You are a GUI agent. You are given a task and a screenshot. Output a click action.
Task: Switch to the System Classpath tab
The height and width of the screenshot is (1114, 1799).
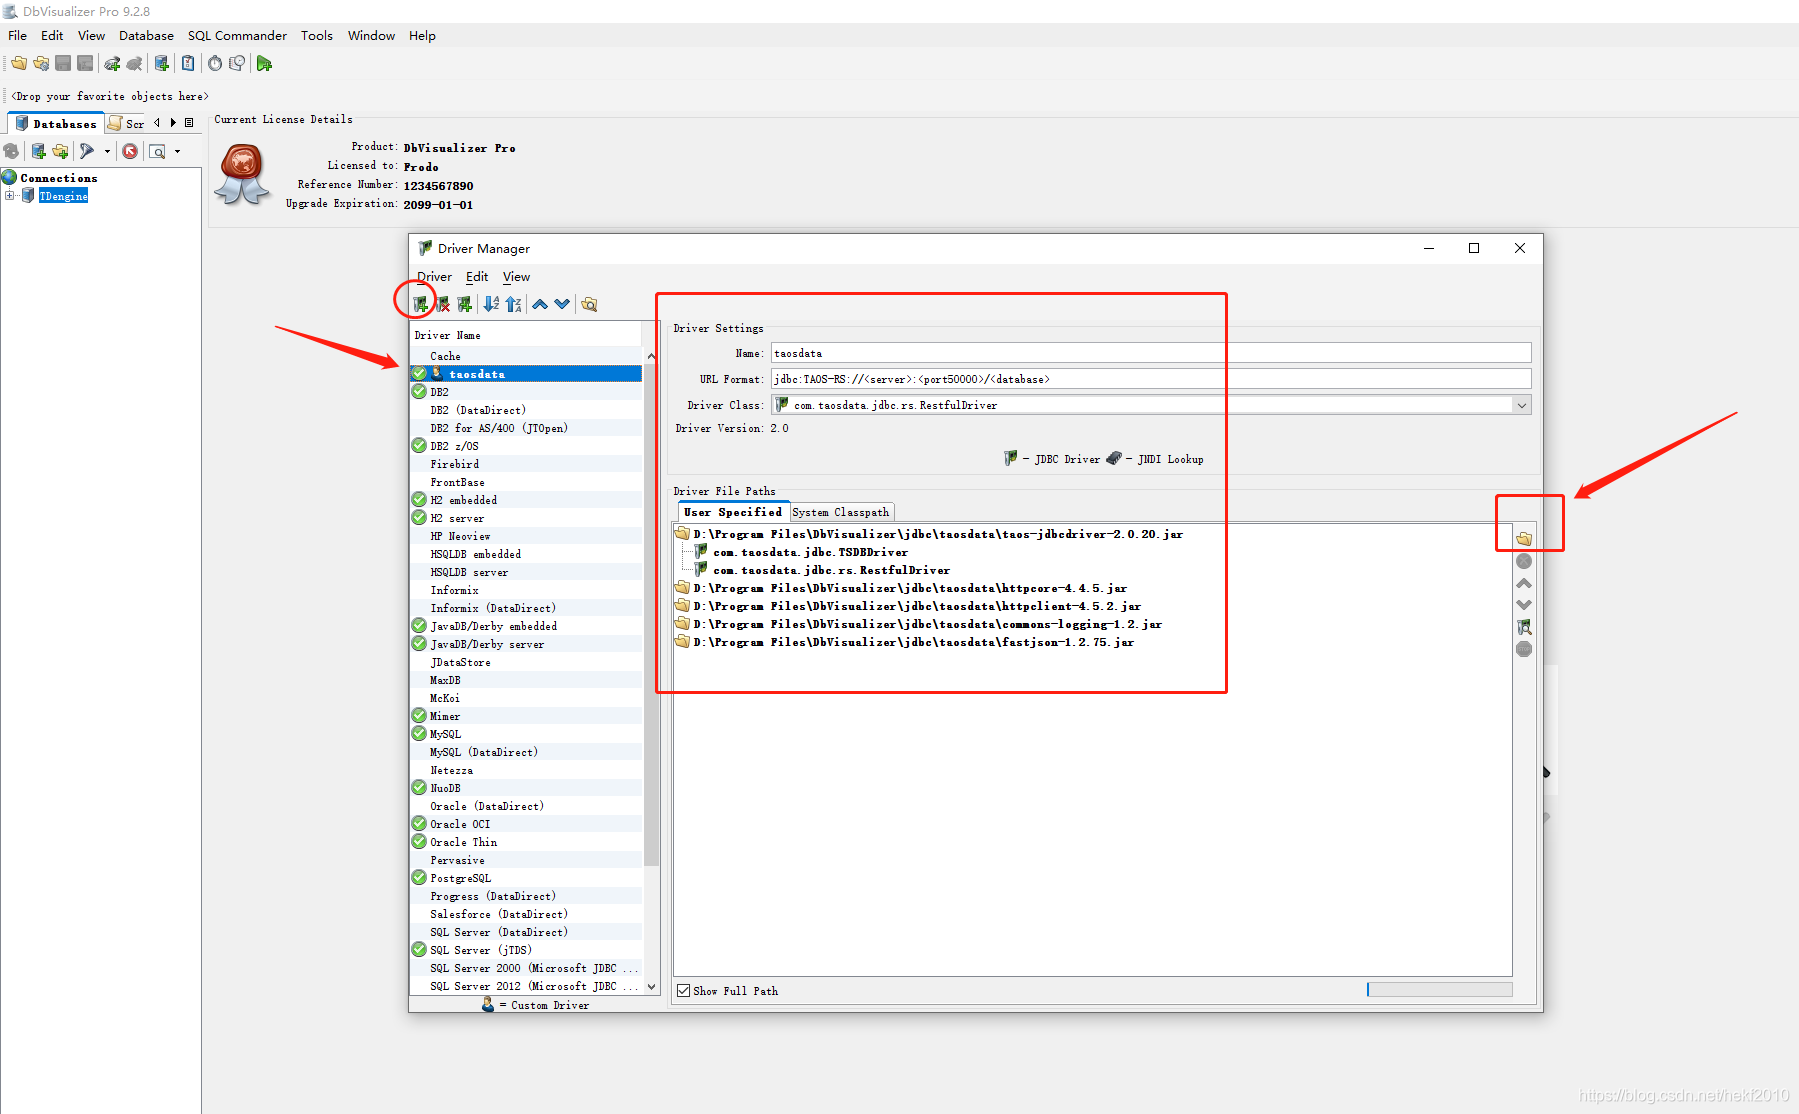pos(840,512)
